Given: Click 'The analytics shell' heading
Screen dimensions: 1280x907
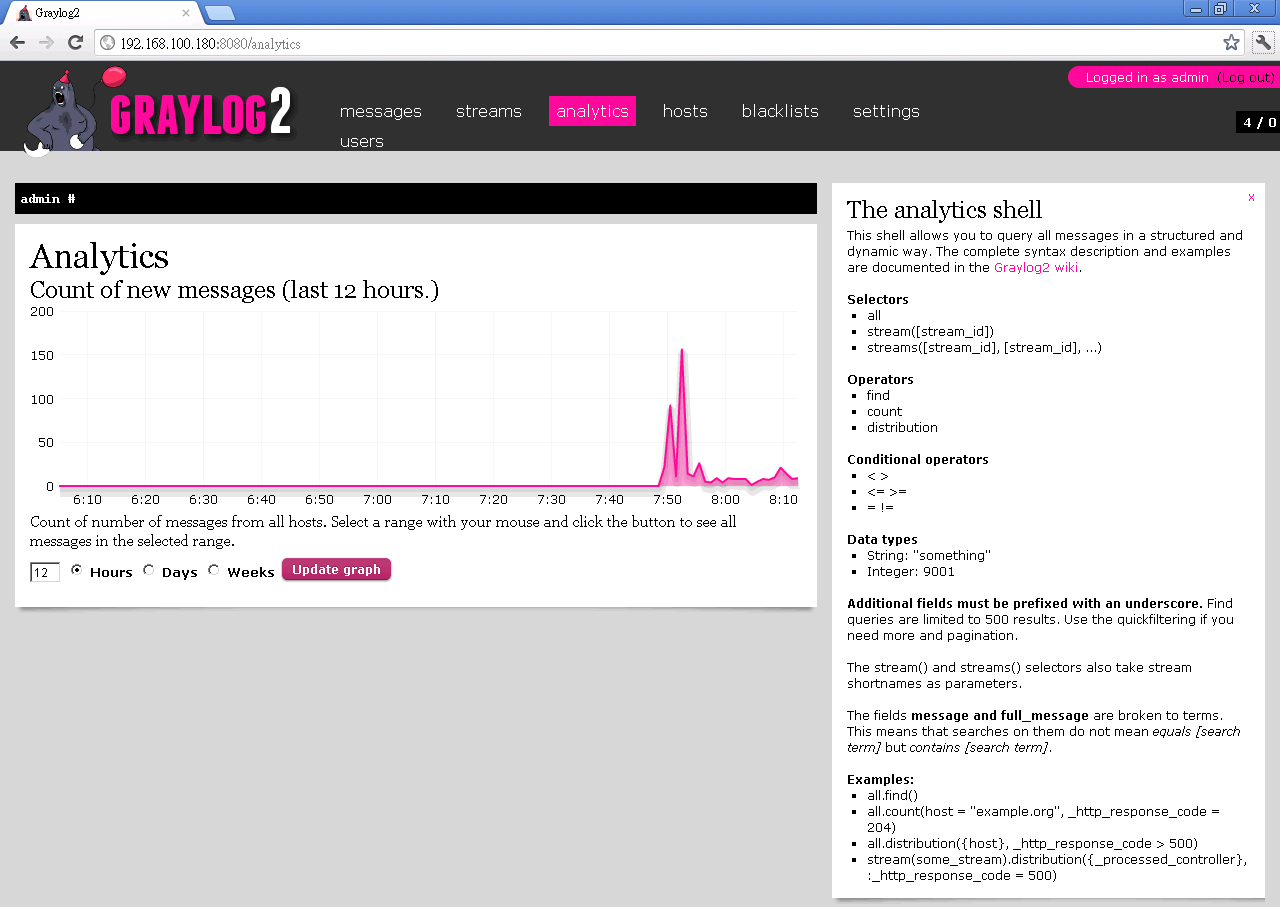Looking at the screenshot, I should pyautogui.click(x=944, y=209).
